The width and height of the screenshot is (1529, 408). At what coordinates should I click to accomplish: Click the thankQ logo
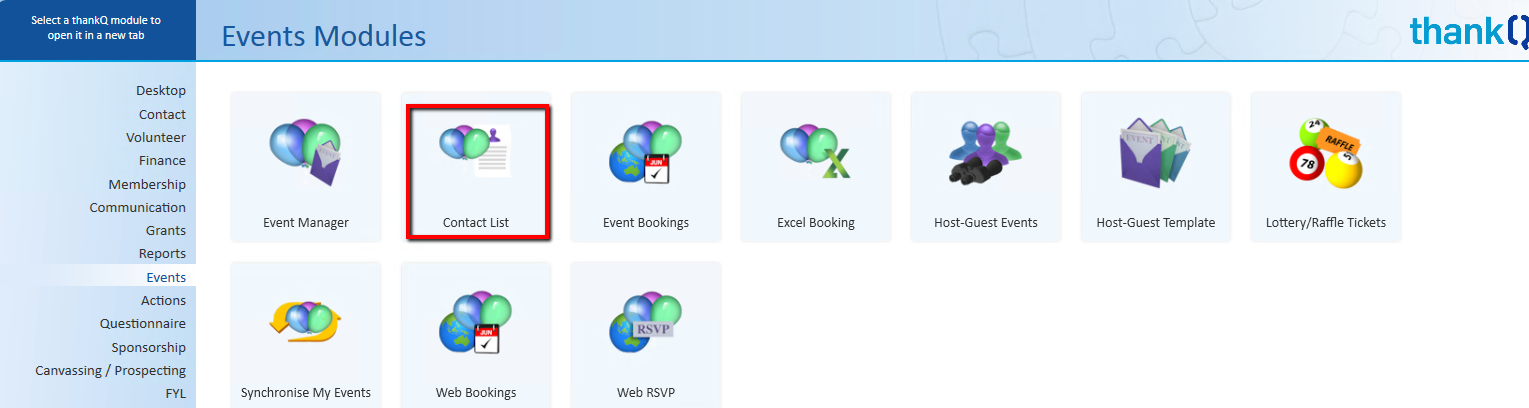click(1468, 32)
